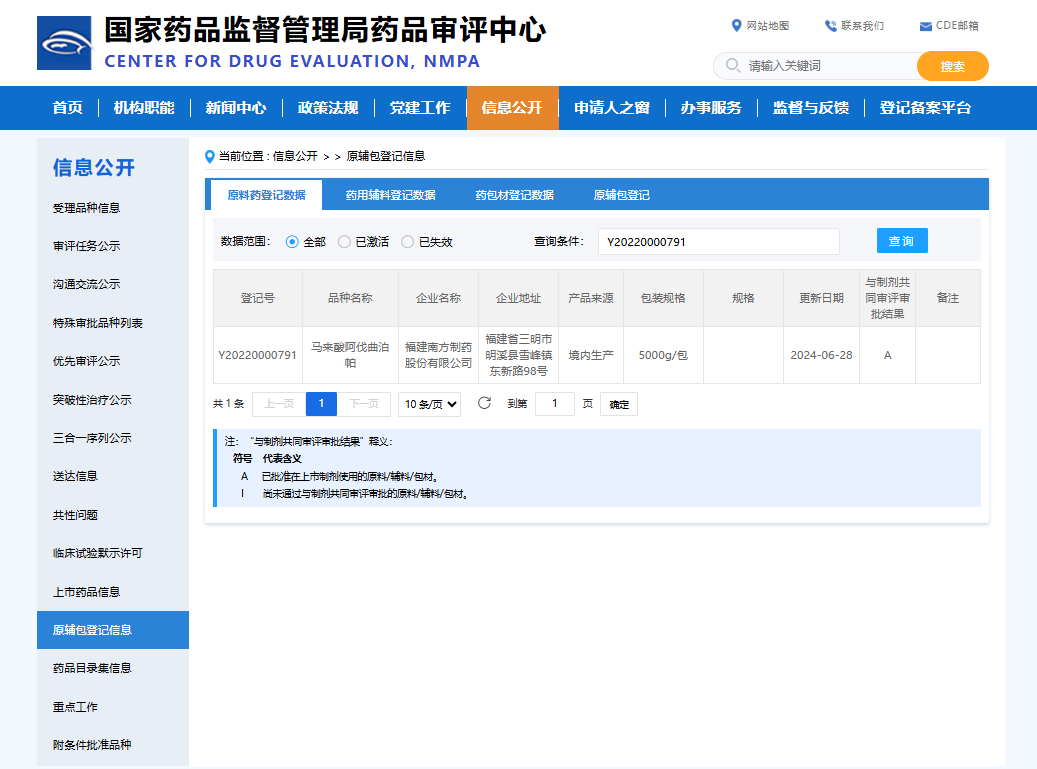The width and height of the screenshot is (1037, 769).
Task: Click the CDE邮箱 envelope icon
Action: 924,25
